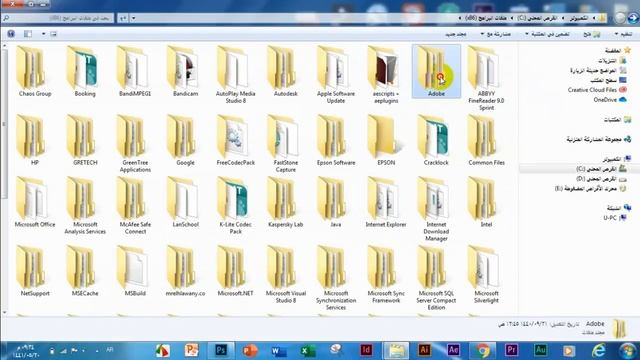Open the Microsoft Silverlight folder
The height and width of the screenshot is (360, 640).
point(486,274)
